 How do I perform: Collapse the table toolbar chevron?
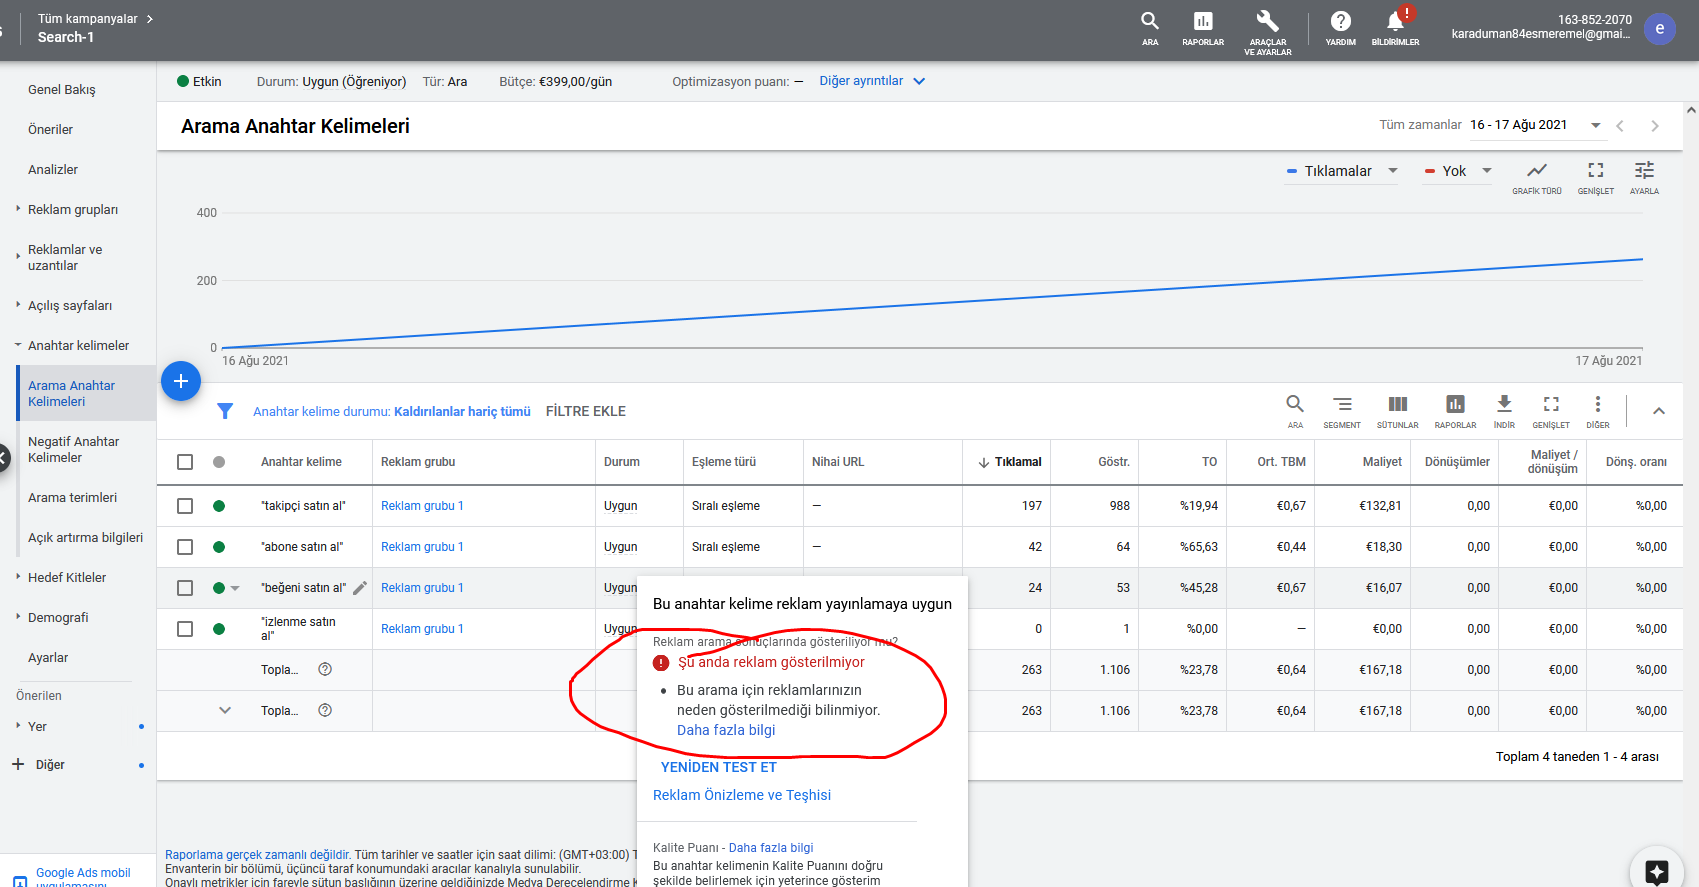tap(1659, 411)
